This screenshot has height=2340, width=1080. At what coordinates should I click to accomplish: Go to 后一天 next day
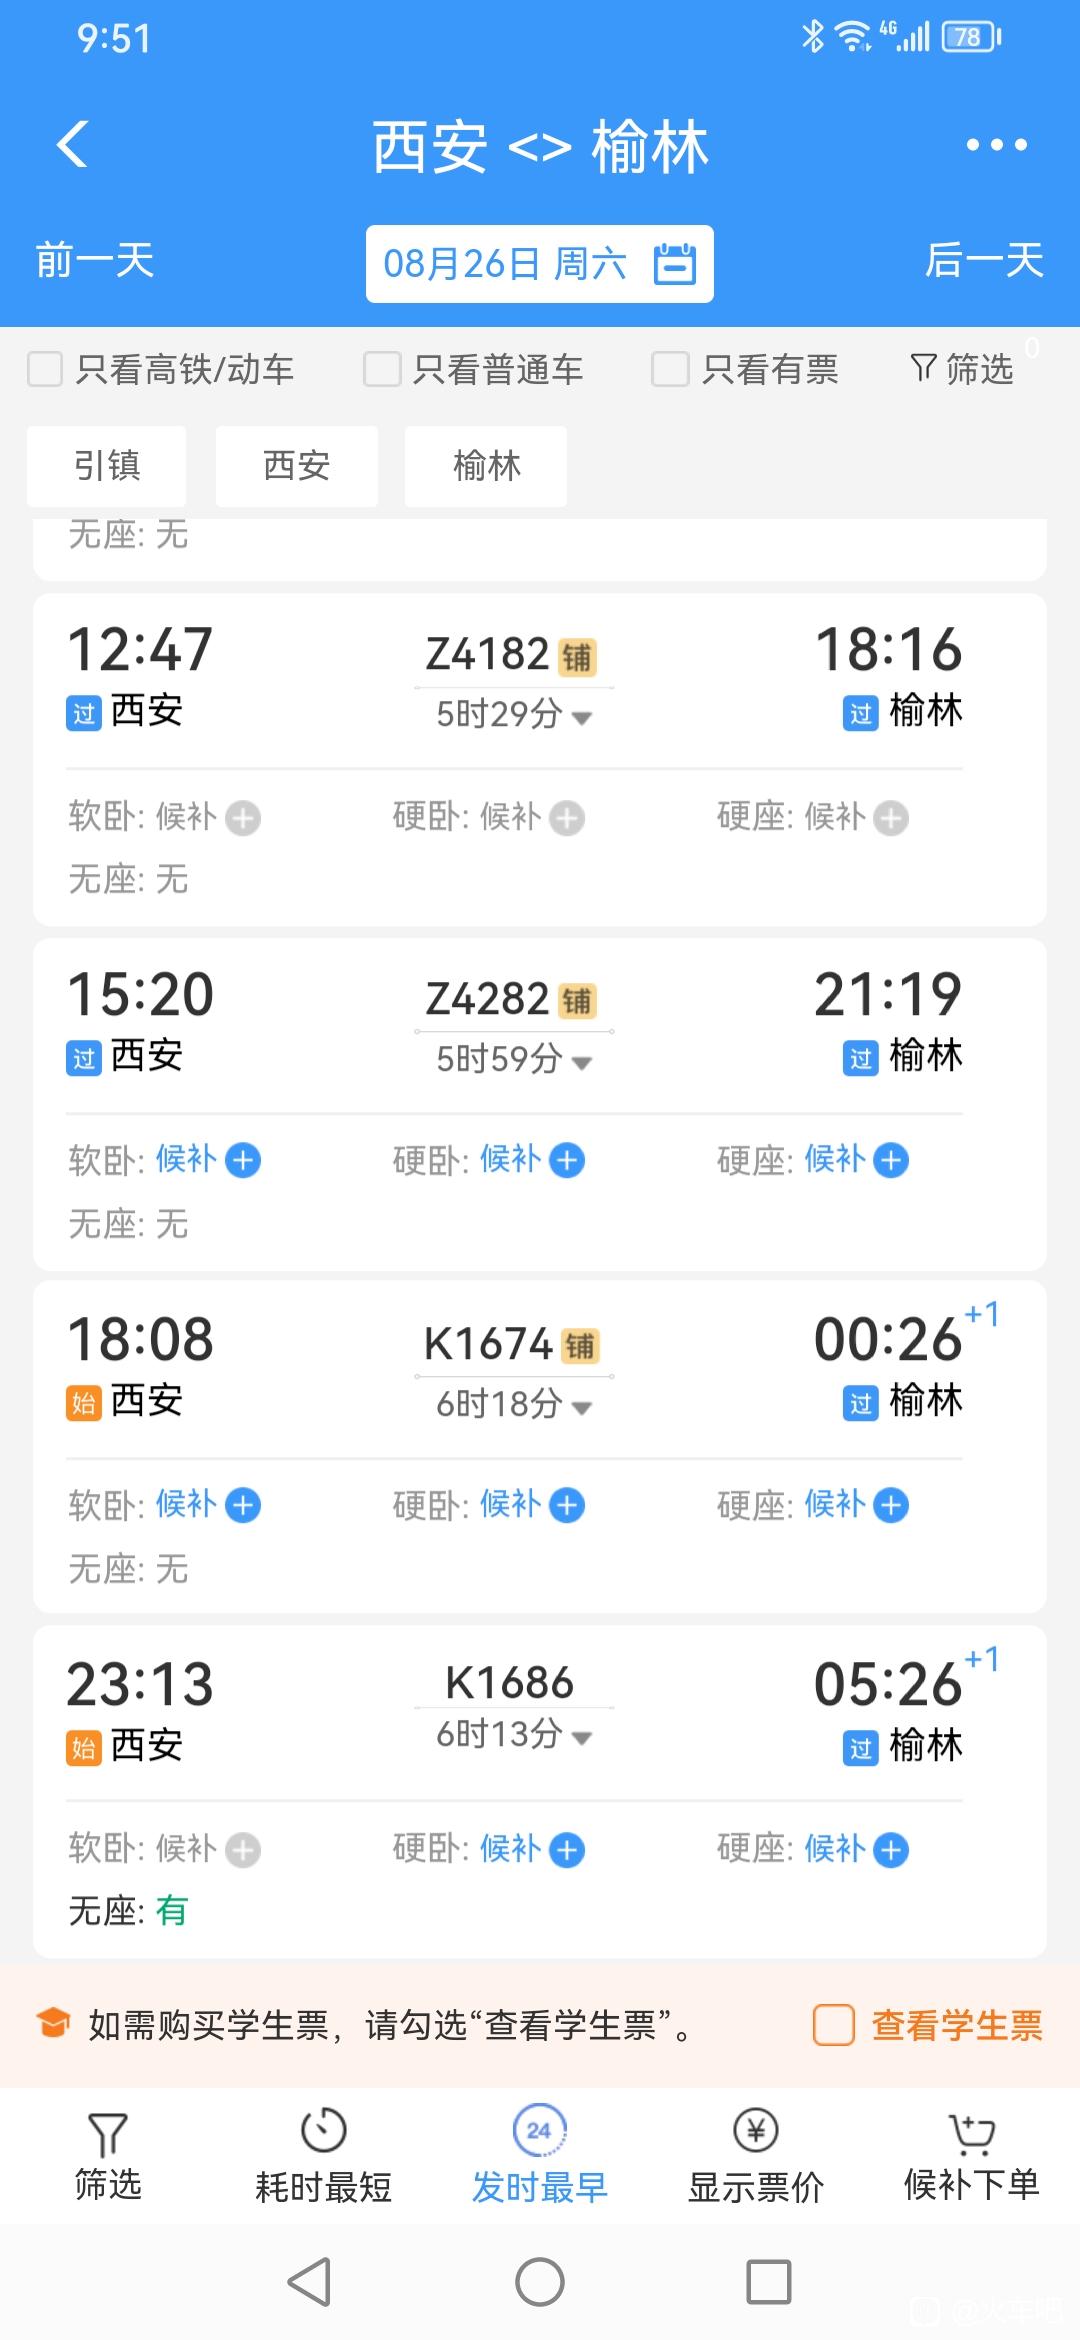coord(984,261)
